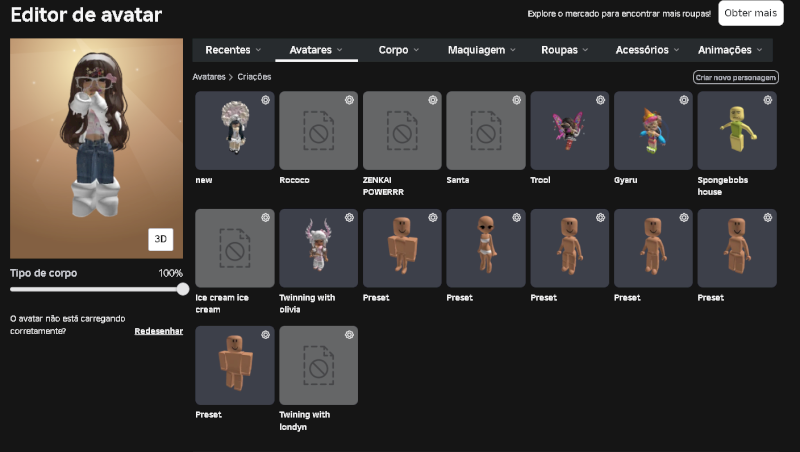Click Criar novo personagem button
The height and width of the screenshot is (452, 800).
736,78
